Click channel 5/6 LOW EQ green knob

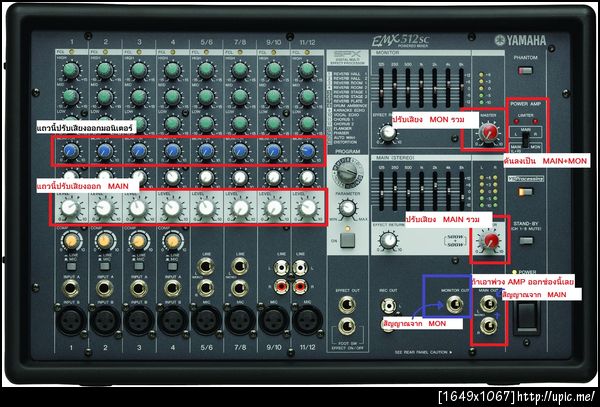tap(206, 125)
